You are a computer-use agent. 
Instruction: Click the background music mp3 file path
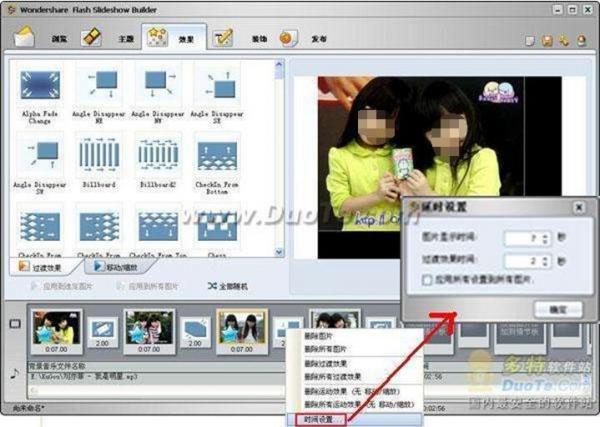pos(84,377)
